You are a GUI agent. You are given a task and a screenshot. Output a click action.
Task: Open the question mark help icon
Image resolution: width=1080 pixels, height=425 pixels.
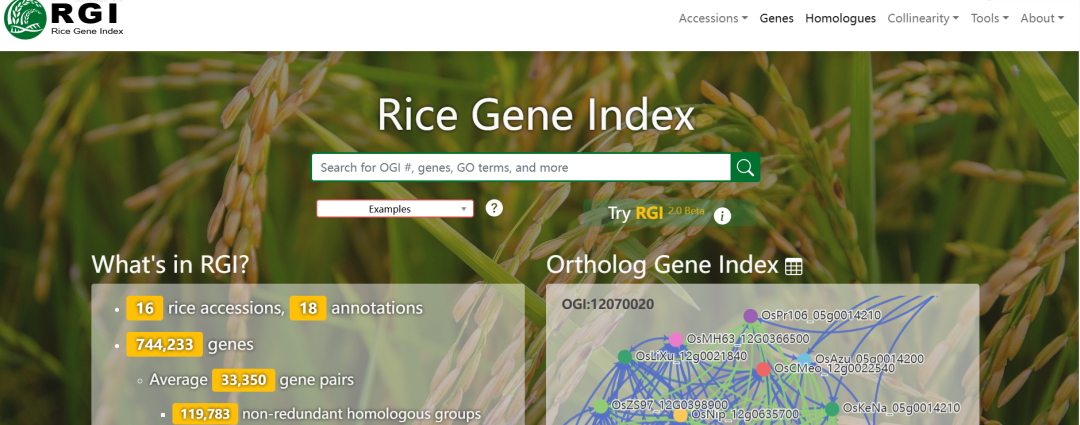click(x=494, y=208)
